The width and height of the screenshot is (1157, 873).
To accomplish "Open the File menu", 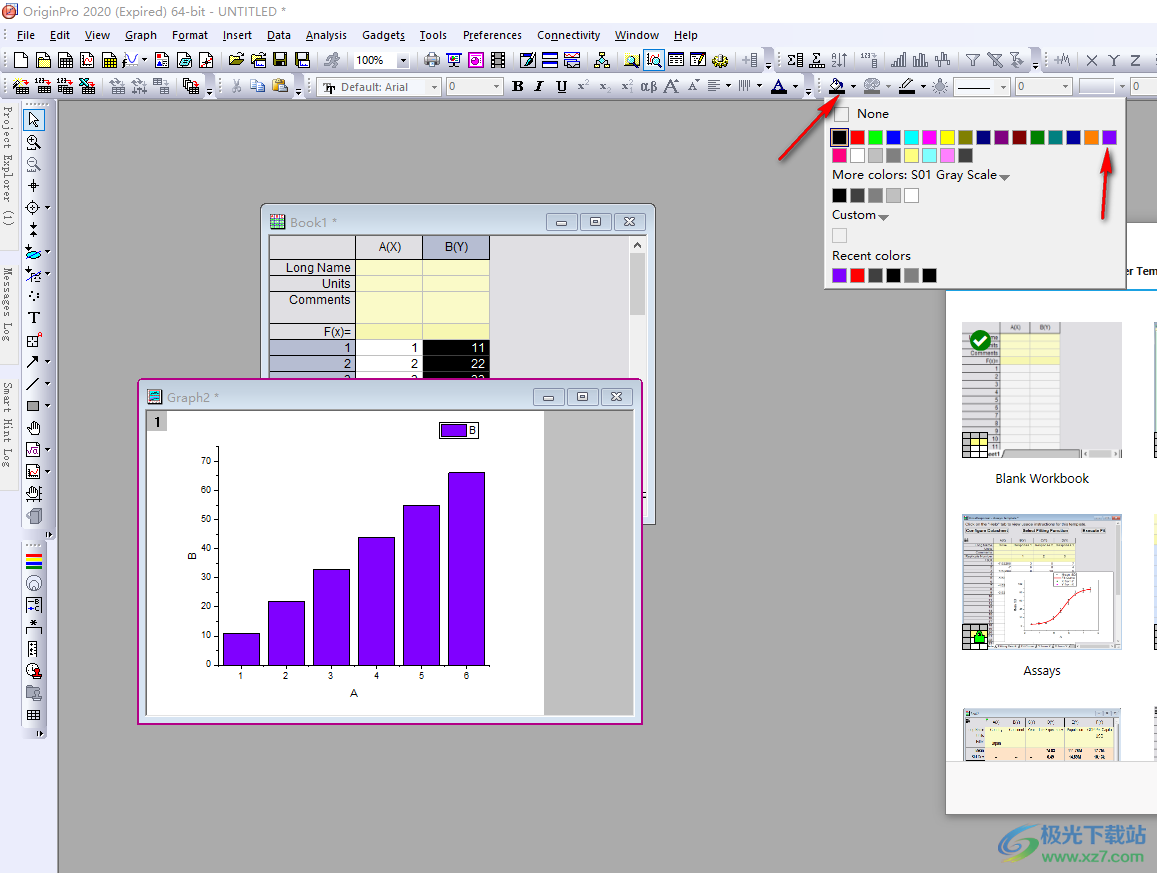I will 26,35.
